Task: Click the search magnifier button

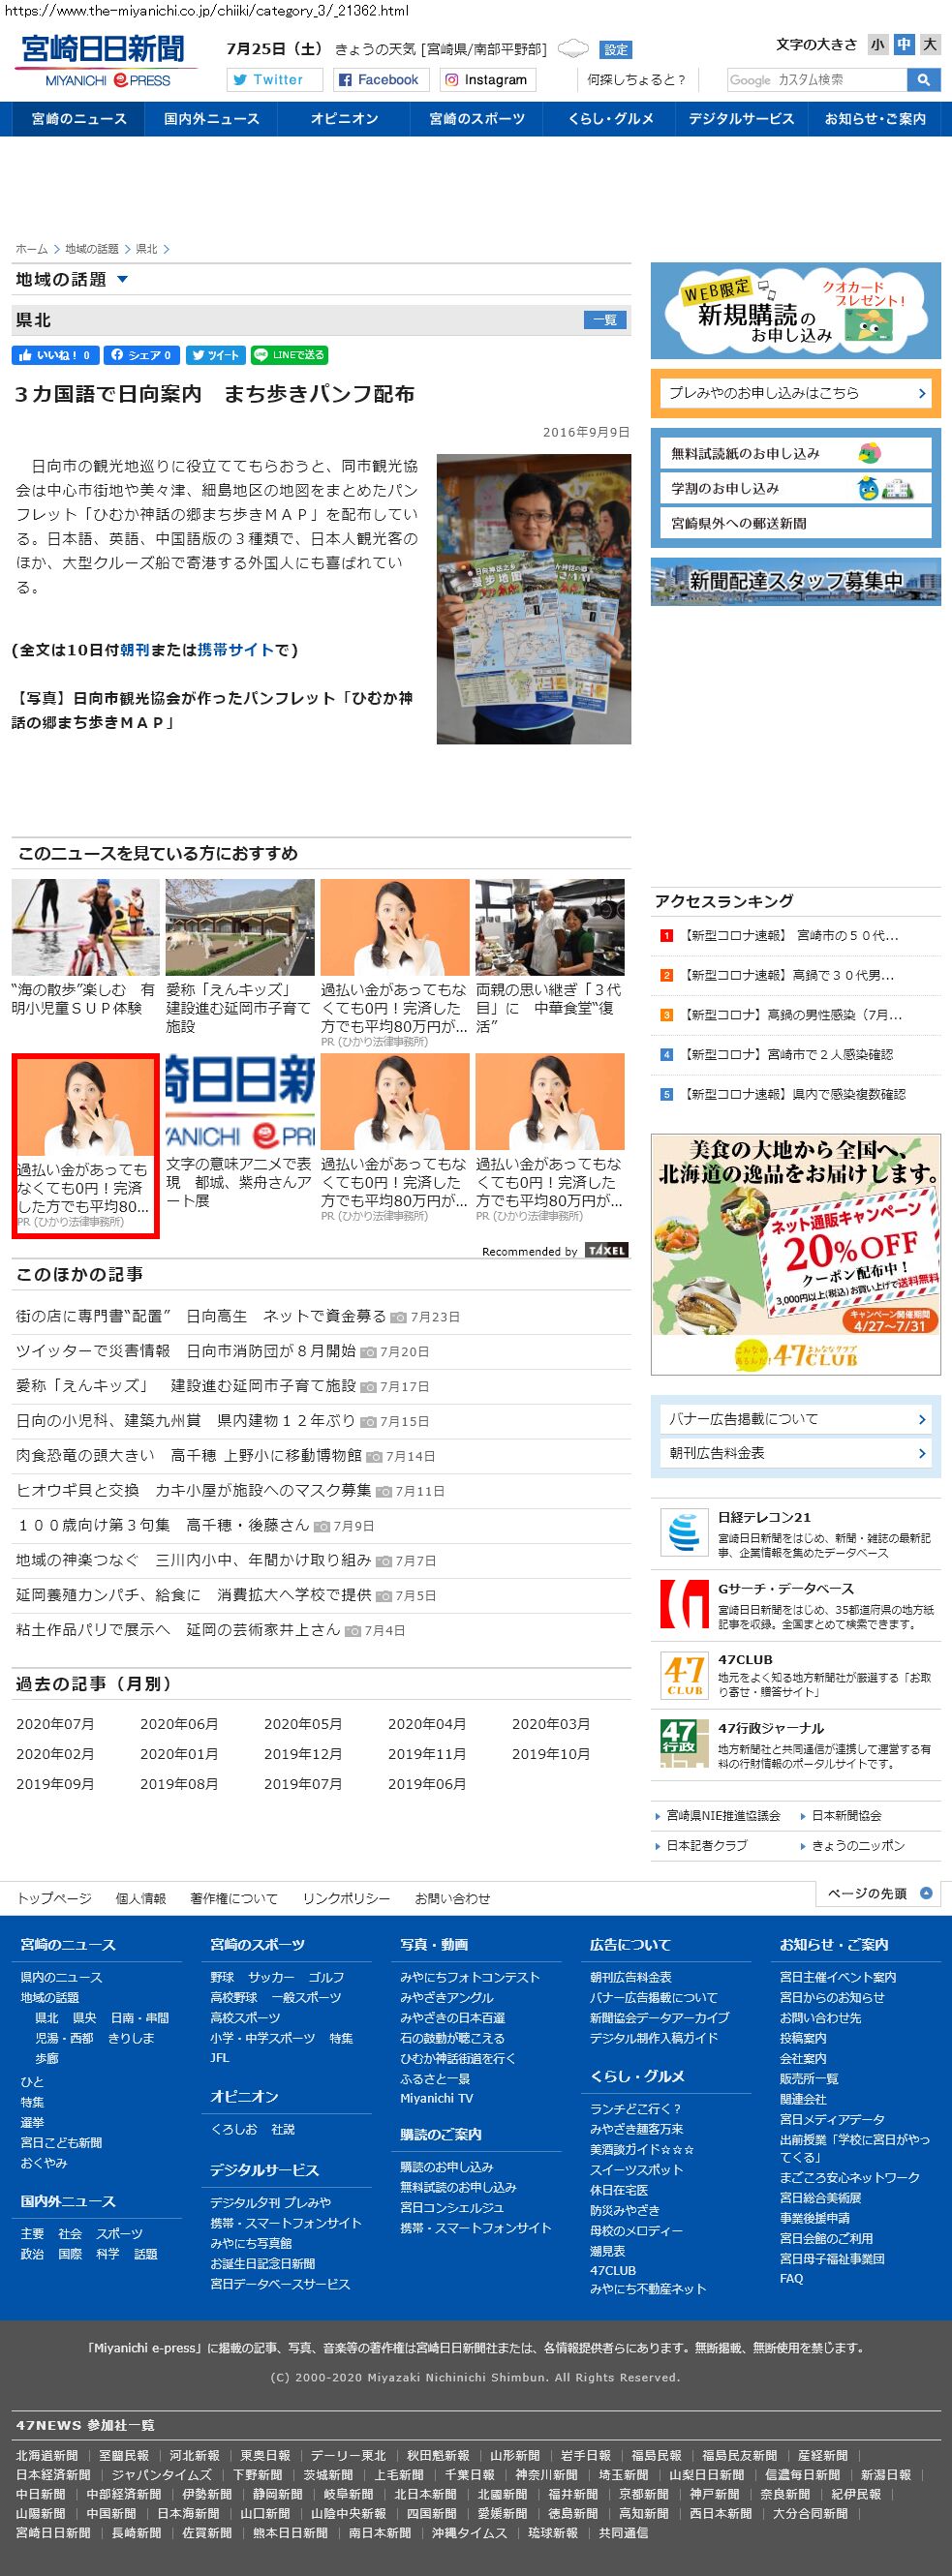Action: click(922, 80)
